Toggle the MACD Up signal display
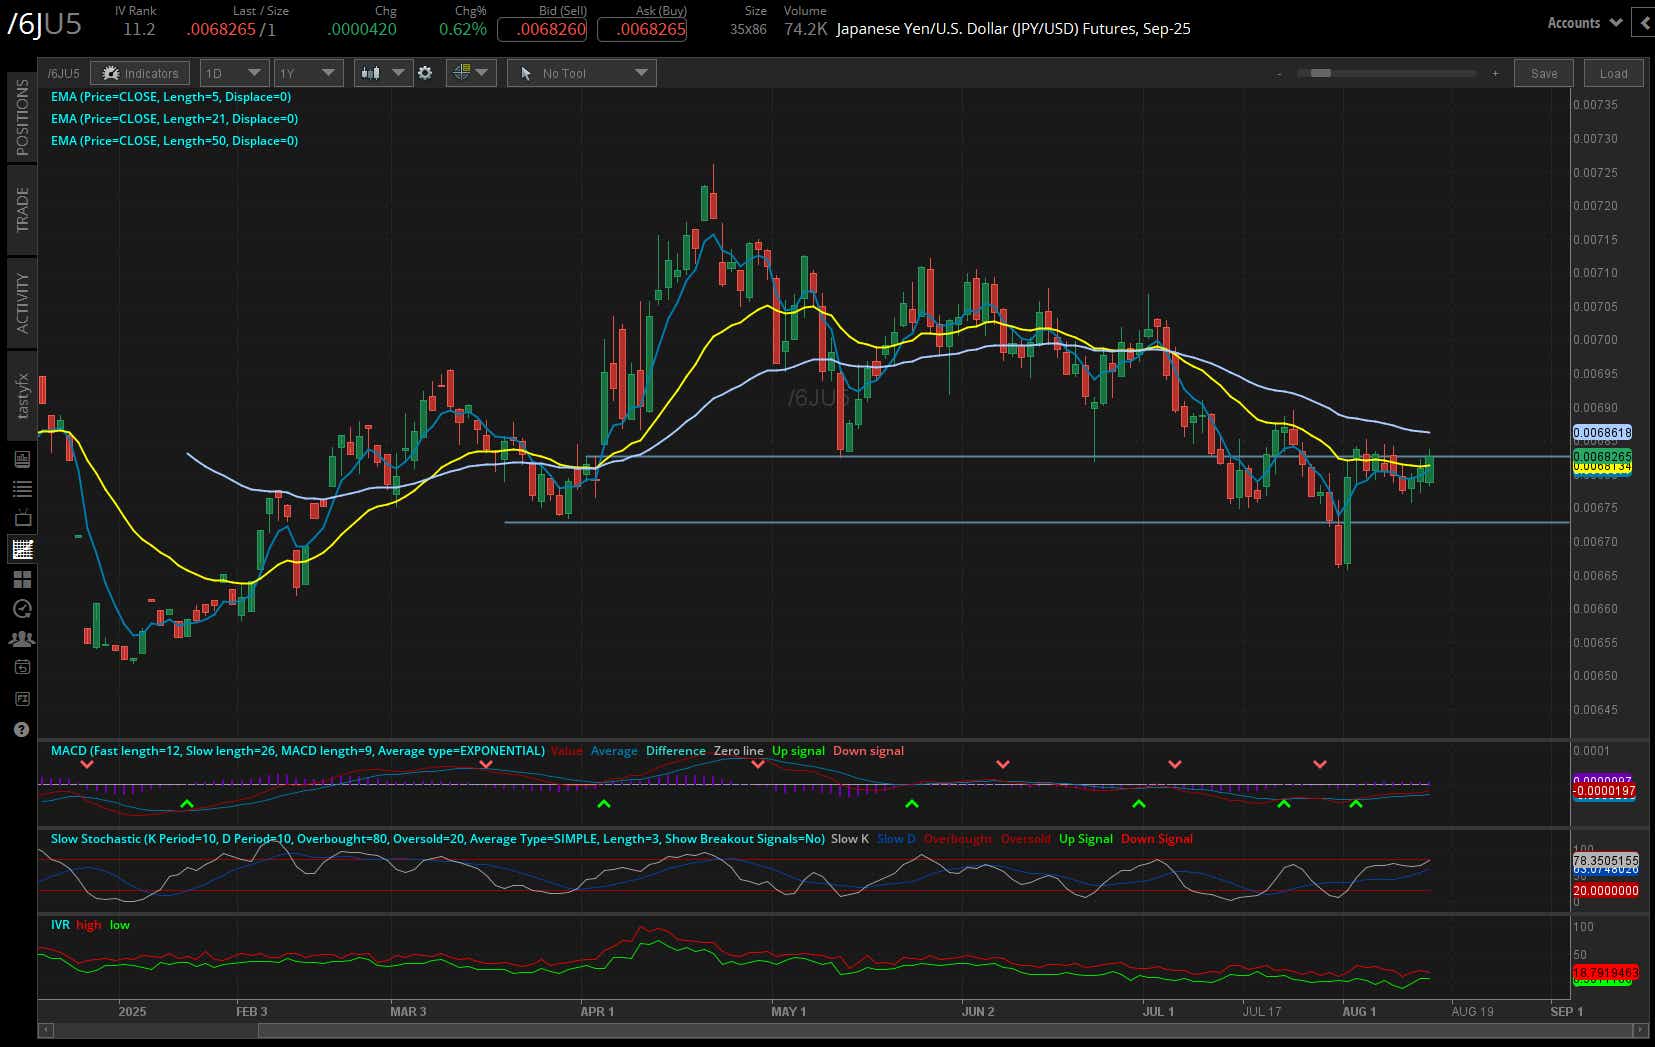This screenshot has height=1047, width=1655. click(797, 750)
